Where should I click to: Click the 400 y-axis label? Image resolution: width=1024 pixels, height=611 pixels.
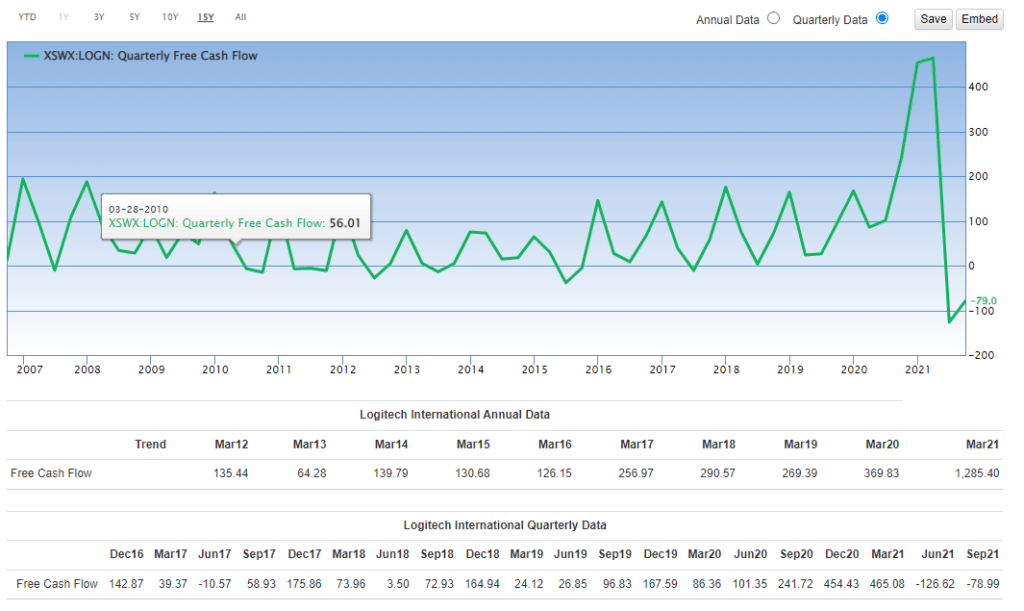(978, 87)
